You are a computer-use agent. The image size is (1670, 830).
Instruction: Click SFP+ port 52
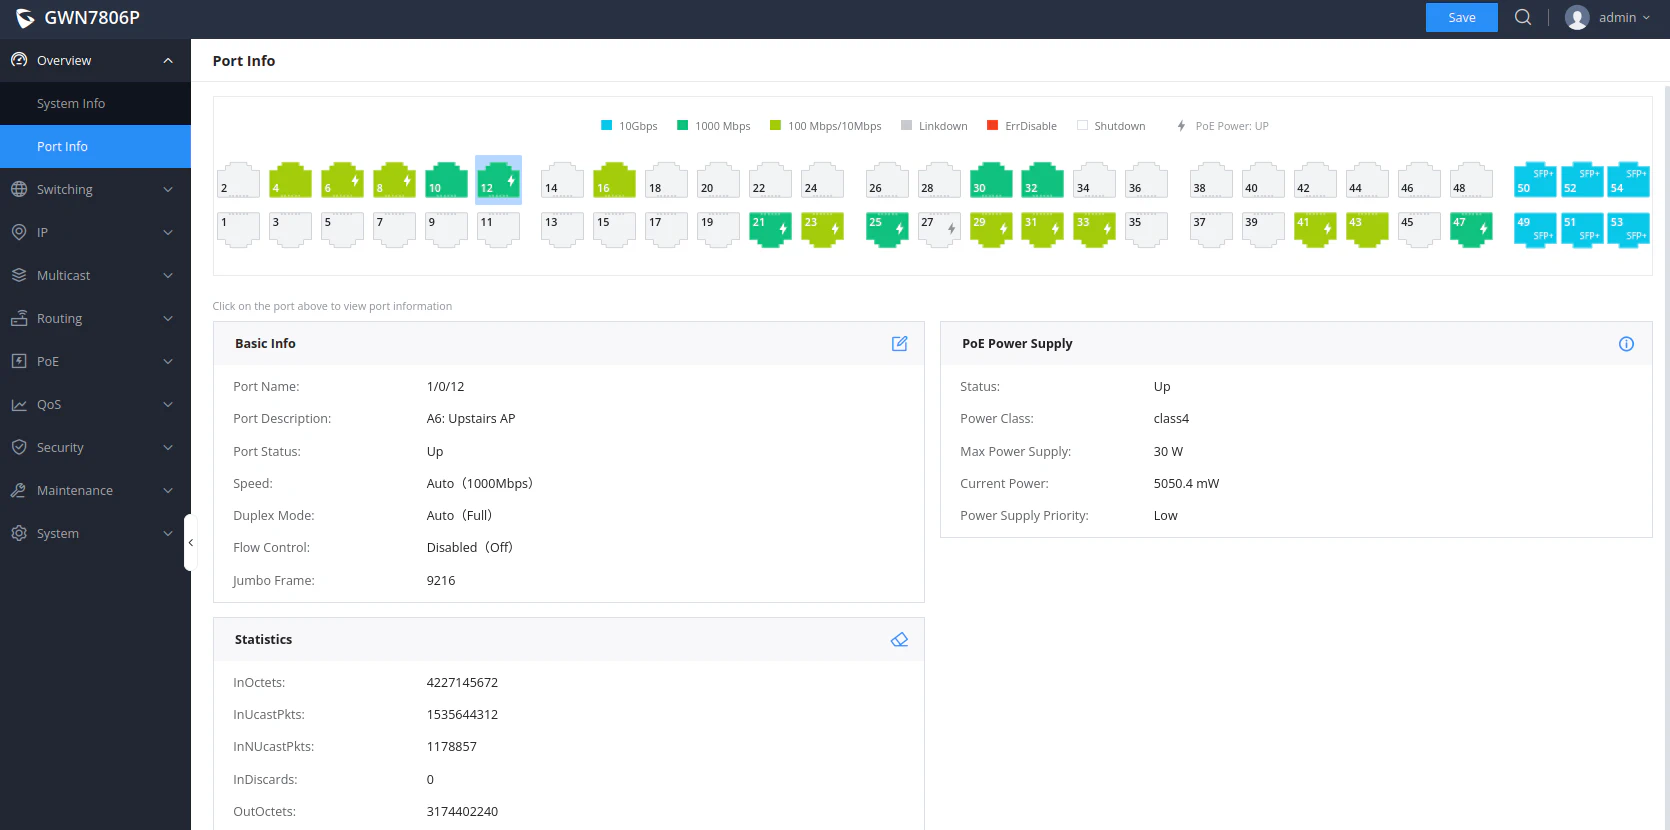coord(1582,180)
